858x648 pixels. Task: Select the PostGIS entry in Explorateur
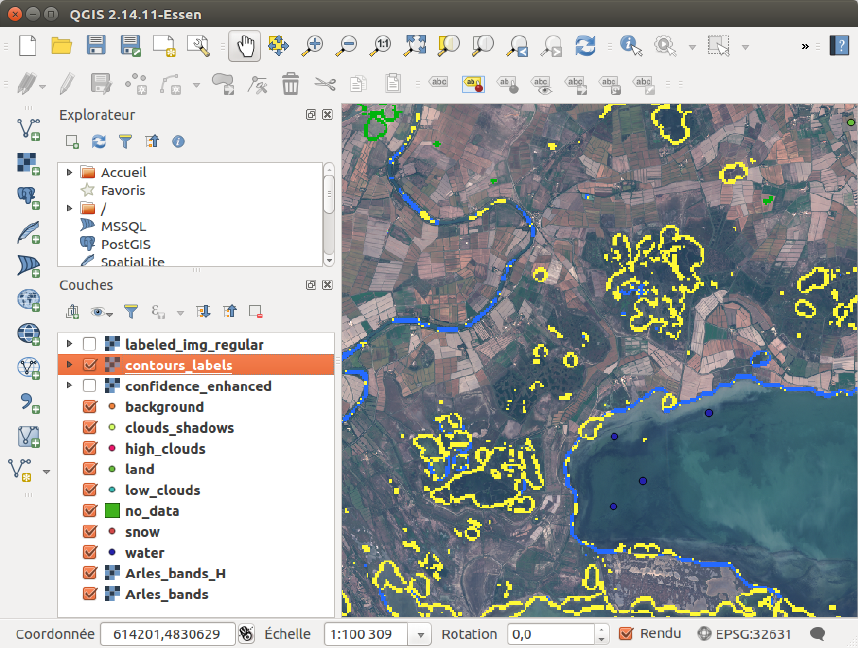(124, 244)
